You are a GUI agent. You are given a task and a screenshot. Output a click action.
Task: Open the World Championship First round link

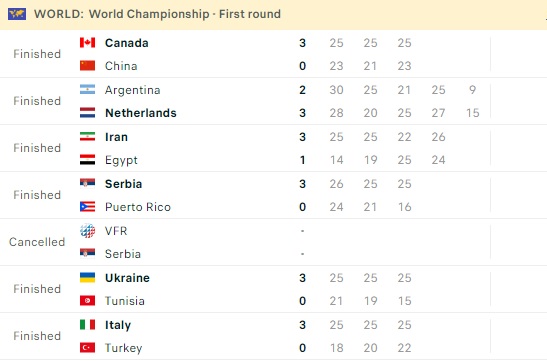click(x=185, y=14)
